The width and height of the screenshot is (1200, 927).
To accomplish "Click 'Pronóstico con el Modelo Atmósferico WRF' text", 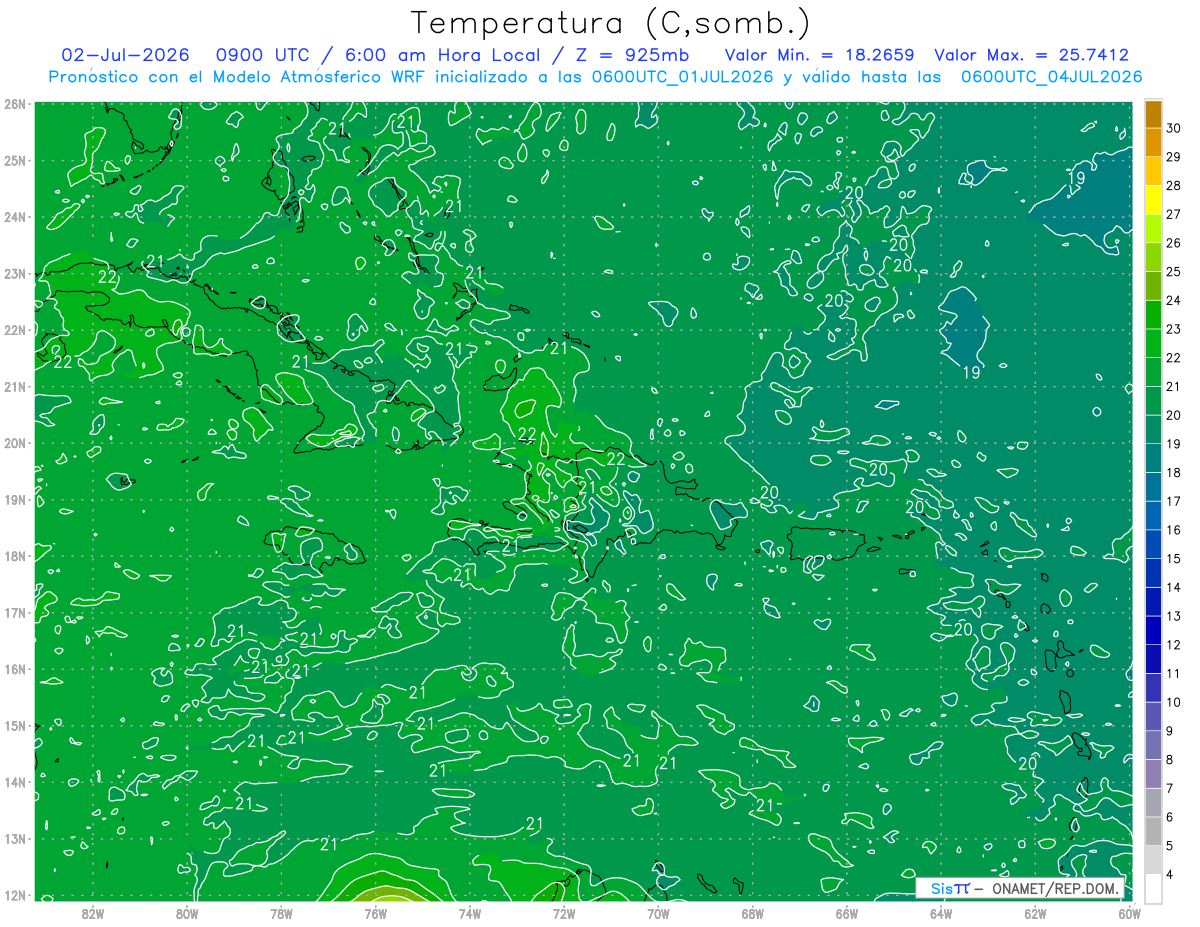I will pyautogui.click(x=237, y=77).
